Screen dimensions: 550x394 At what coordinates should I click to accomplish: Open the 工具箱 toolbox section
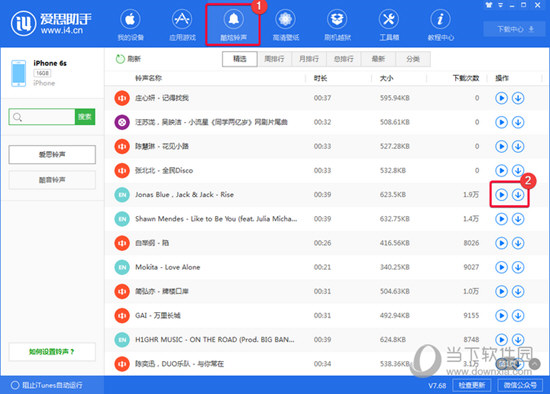[x=389, y=25]
